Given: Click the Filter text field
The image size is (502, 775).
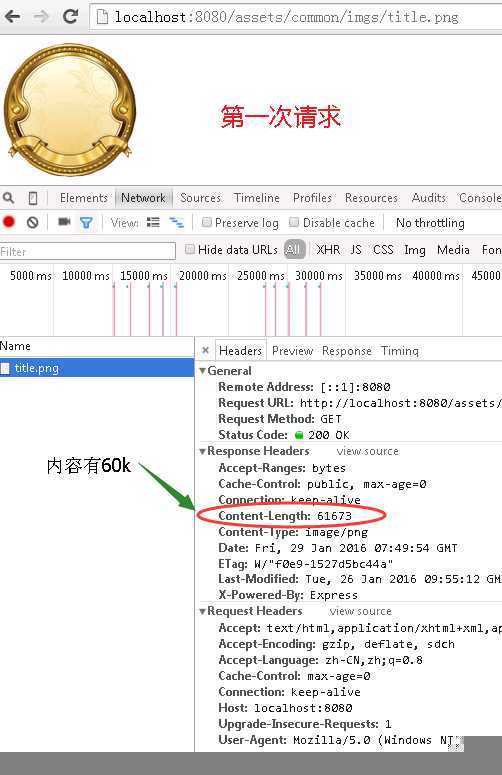Looking at the screenshot, I should pyautogui.click(x=88, y=251).
